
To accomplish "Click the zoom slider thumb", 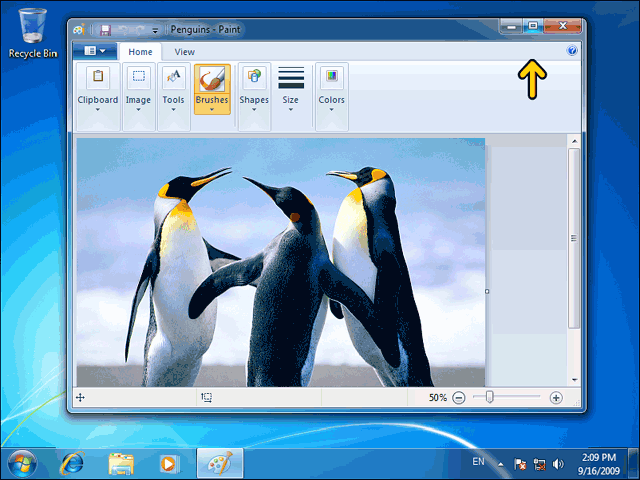I will click(x=489, y=397).
